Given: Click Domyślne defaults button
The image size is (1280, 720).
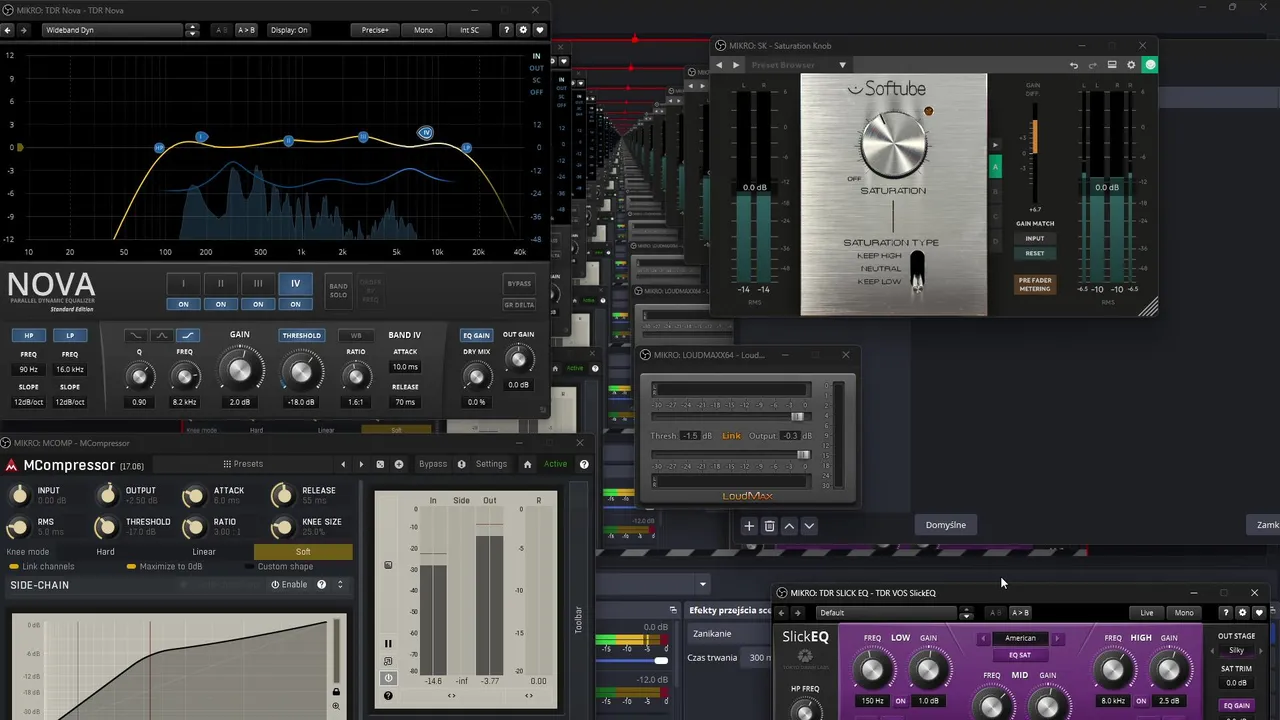Looking at the screenshot, I should tap(946, 525).
